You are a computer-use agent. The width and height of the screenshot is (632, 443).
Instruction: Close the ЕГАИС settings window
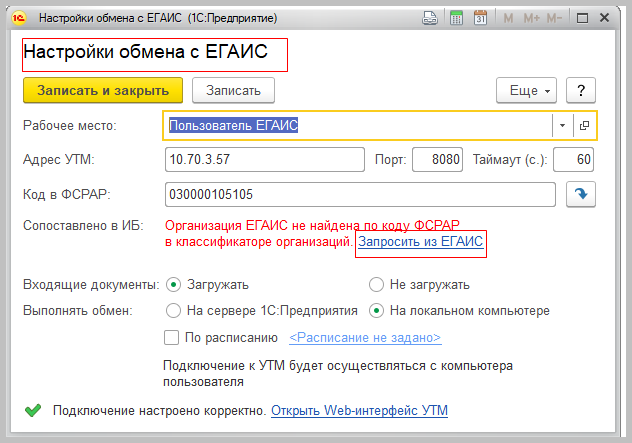(x=604, y=18)
